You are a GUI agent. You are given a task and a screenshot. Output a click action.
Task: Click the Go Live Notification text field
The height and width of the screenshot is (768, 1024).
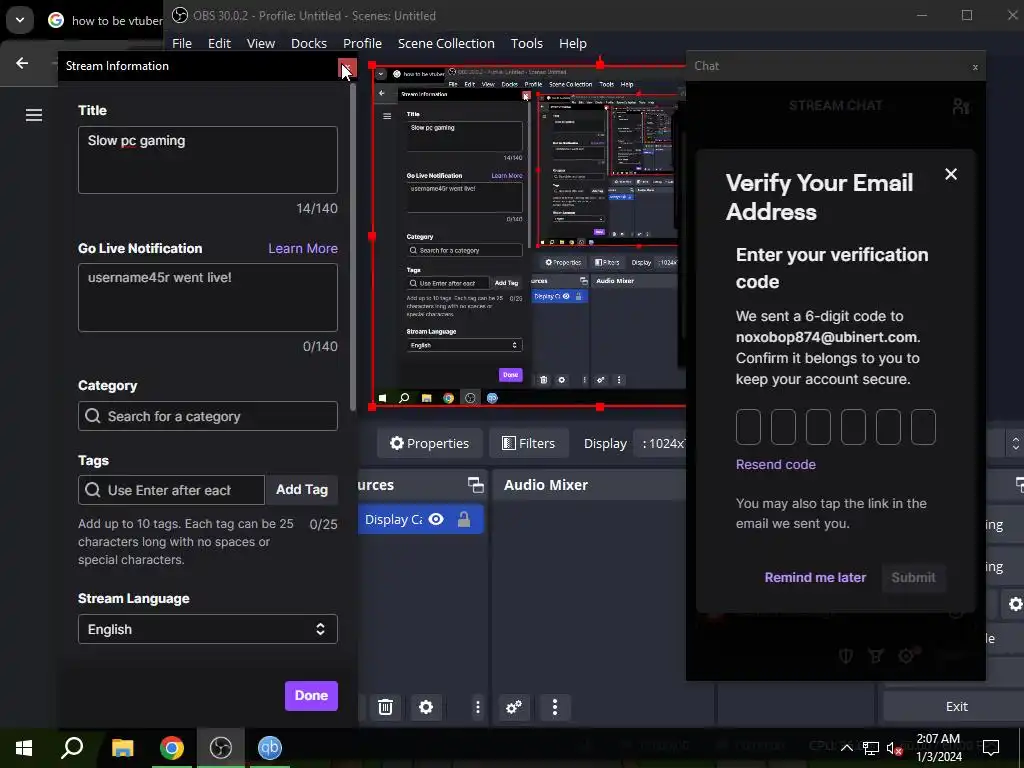(208, 297)
